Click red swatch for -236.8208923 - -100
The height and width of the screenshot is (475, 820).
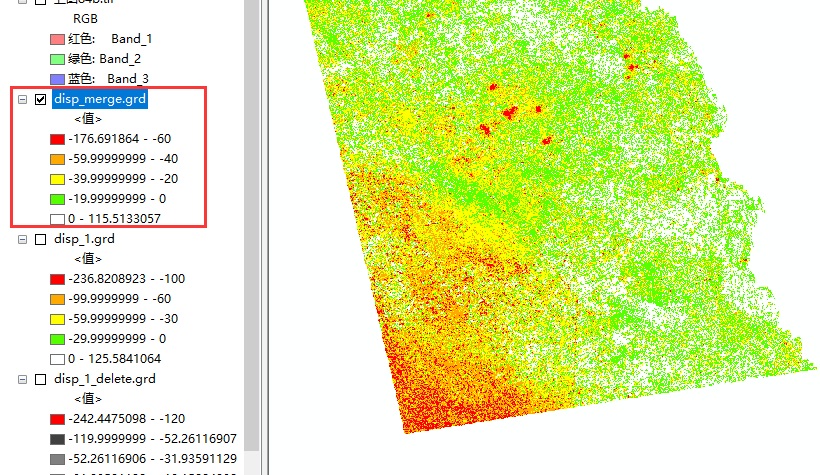58,279
